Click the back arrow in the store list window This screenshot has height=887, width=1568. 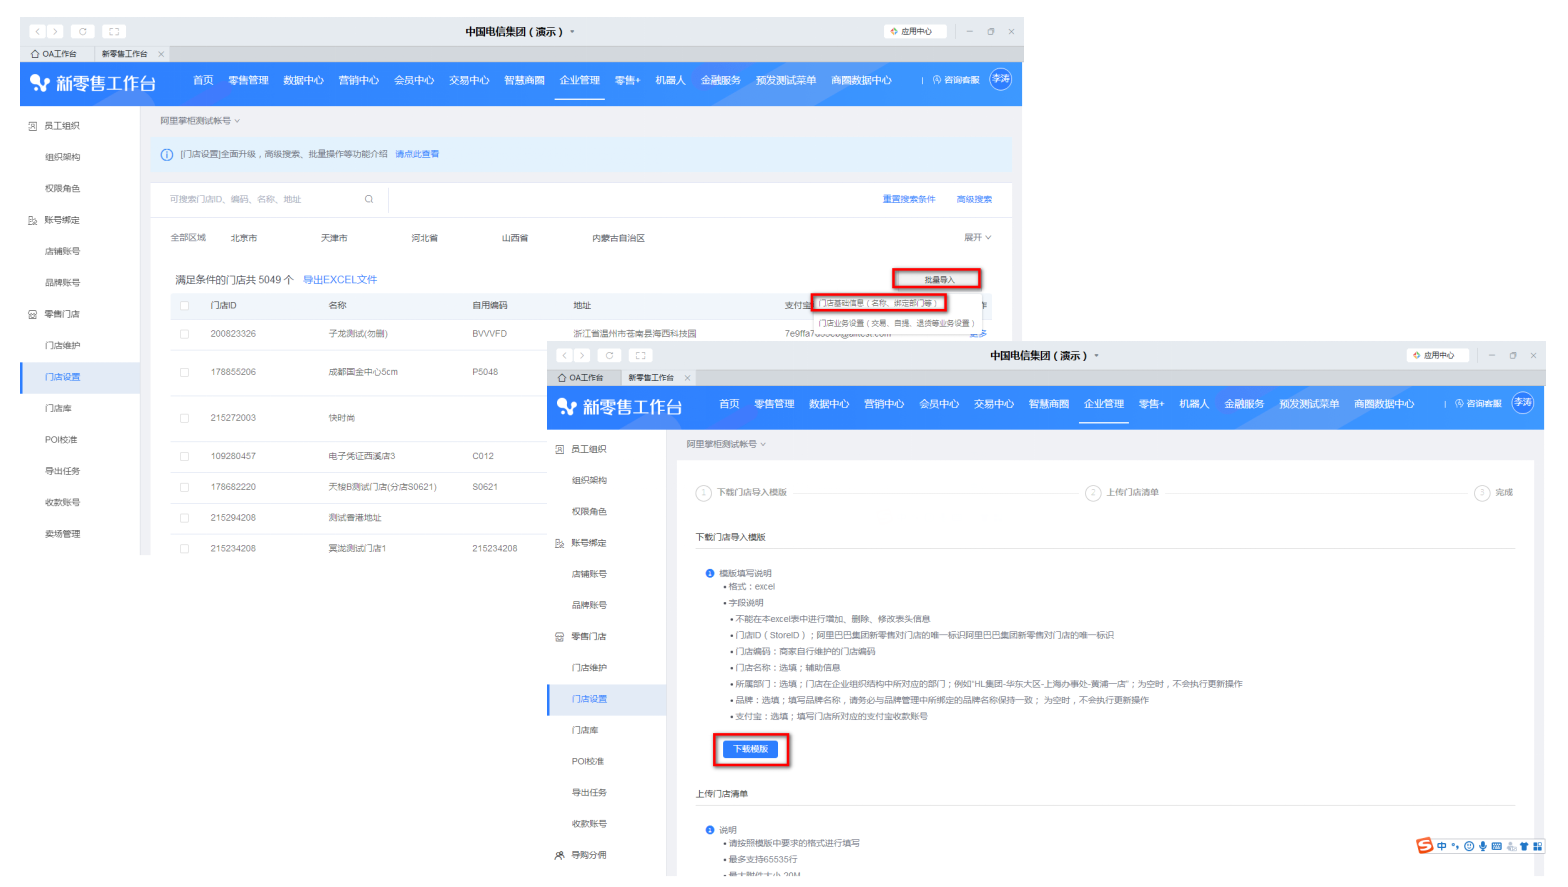[37, 31]
